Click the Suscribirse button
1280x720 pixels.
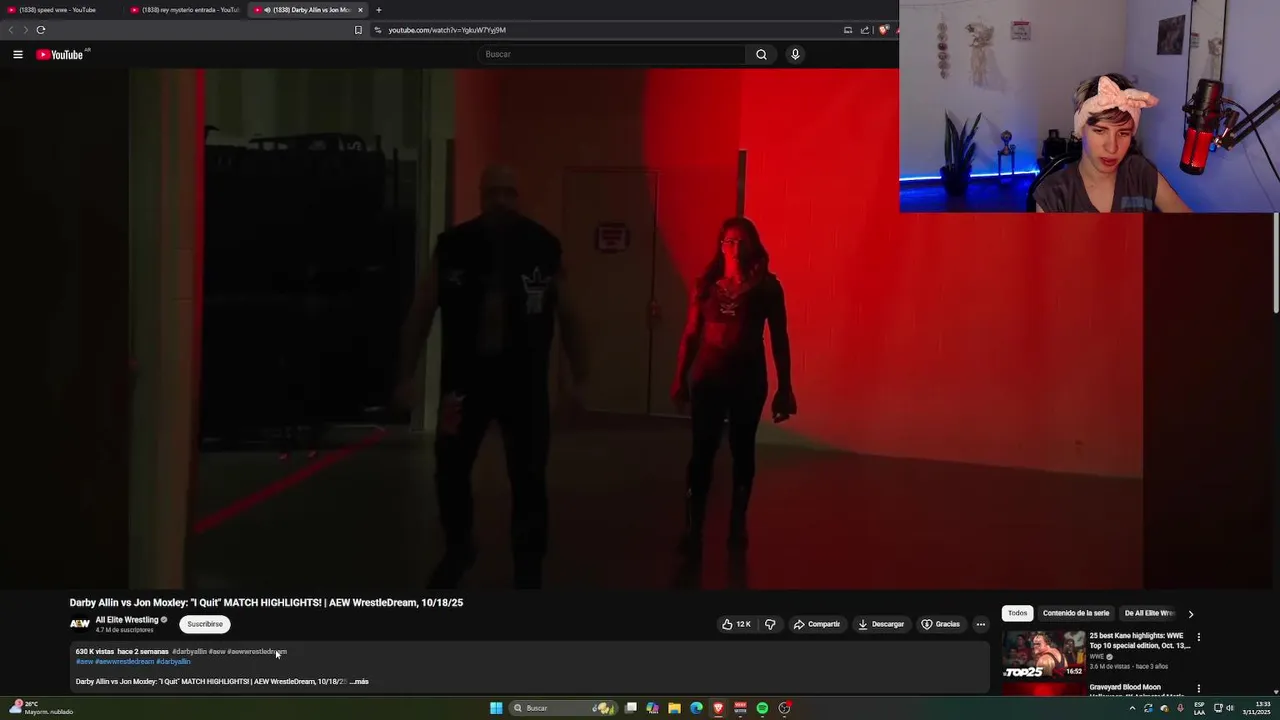205,624
